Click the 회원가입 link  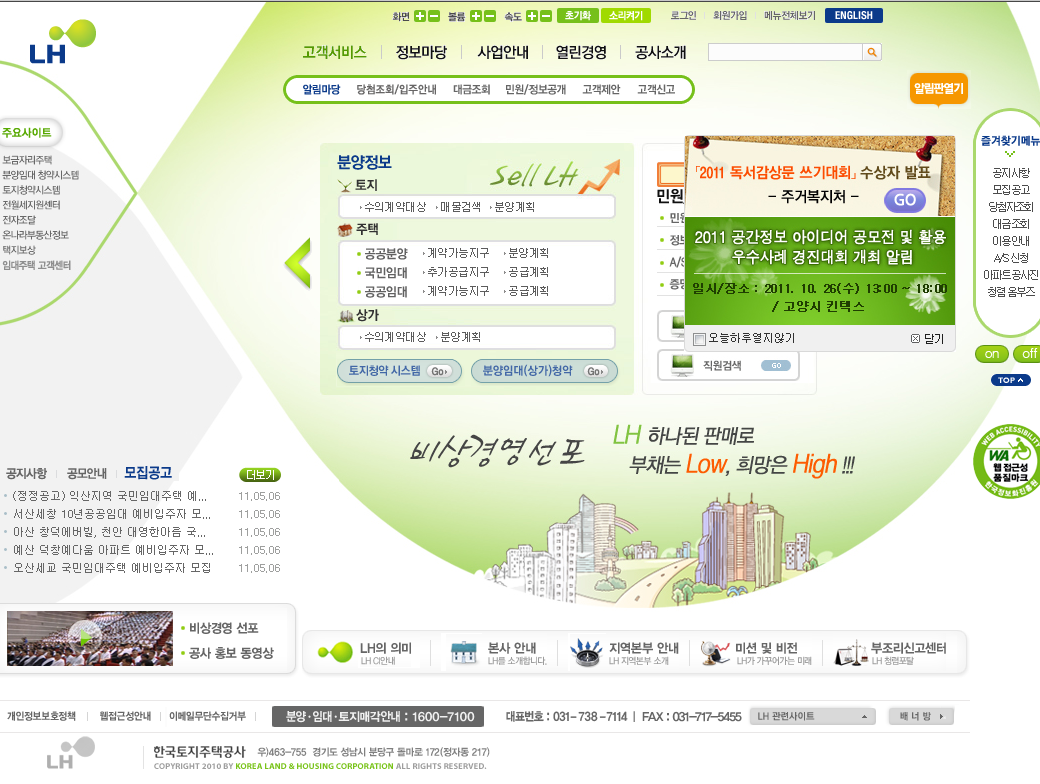(x=730, y=16)
